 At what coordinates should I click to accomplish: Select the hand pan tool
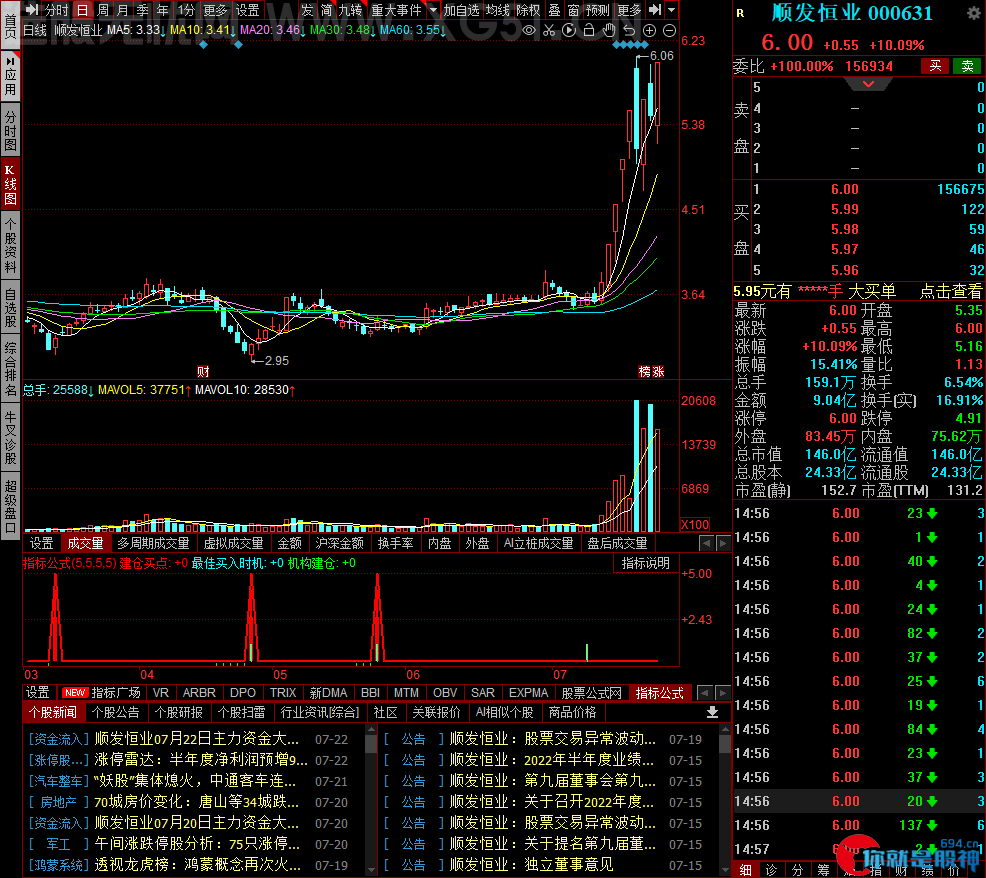tap(609, 30)
